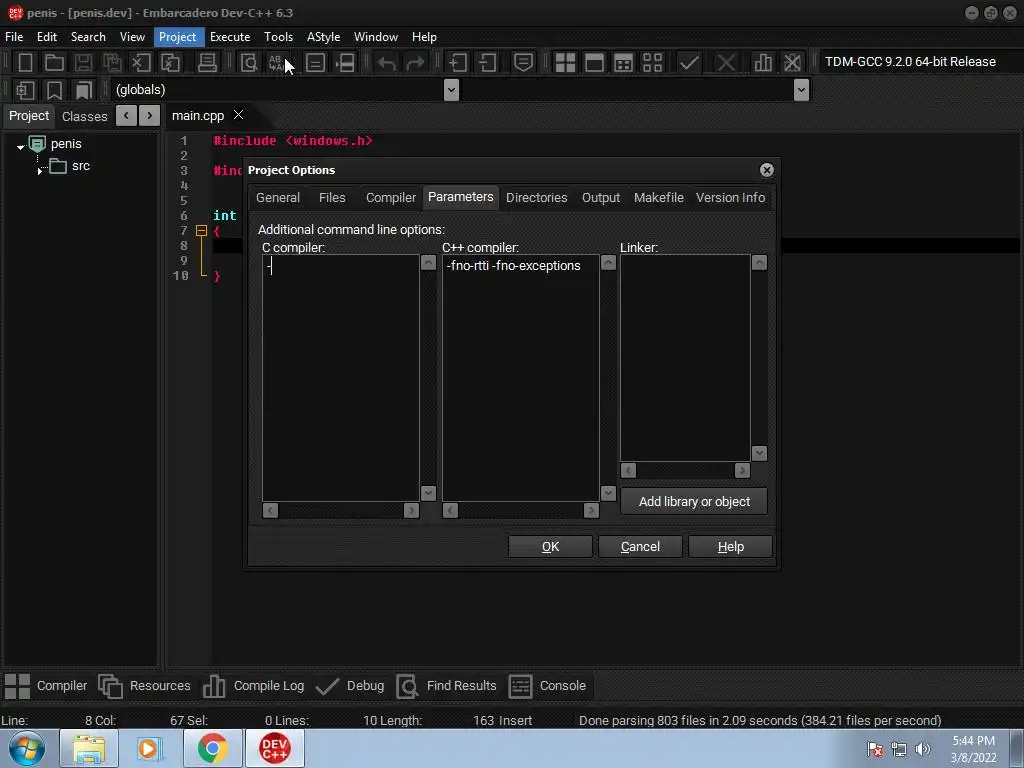Viewport: 1024px width, 768px height.
Task: Click Add library or object button
Action: click(x=694, y=502)
